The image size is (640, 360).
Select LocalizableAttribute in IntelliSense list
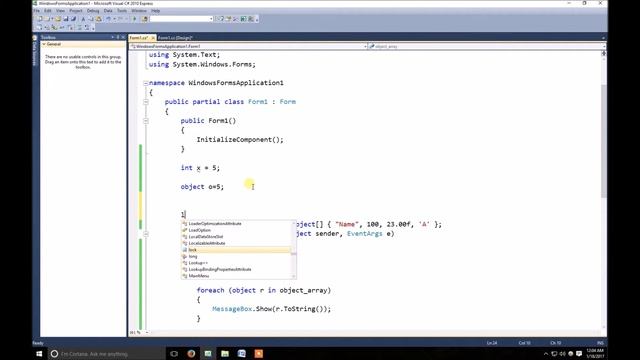point(236,243)
